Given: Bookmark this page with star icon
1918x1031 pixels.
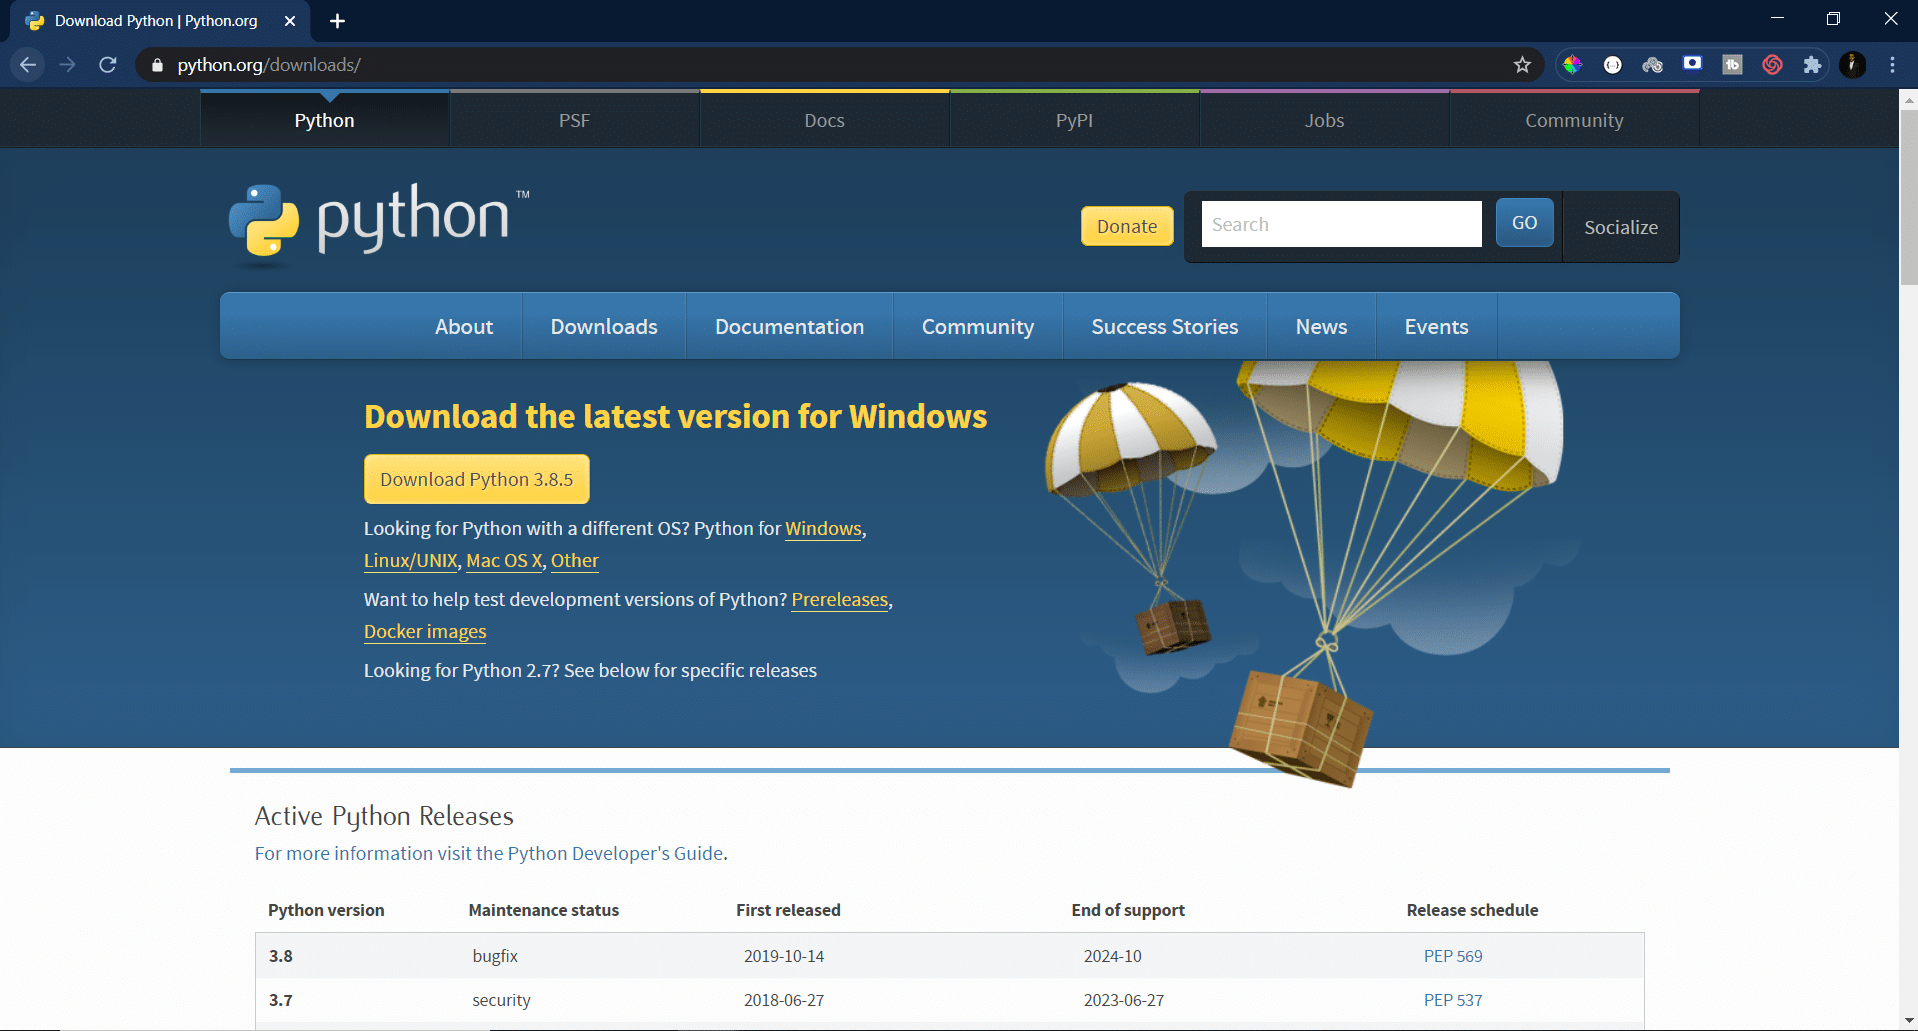Looking at the screenshot, I should 1522,65.
